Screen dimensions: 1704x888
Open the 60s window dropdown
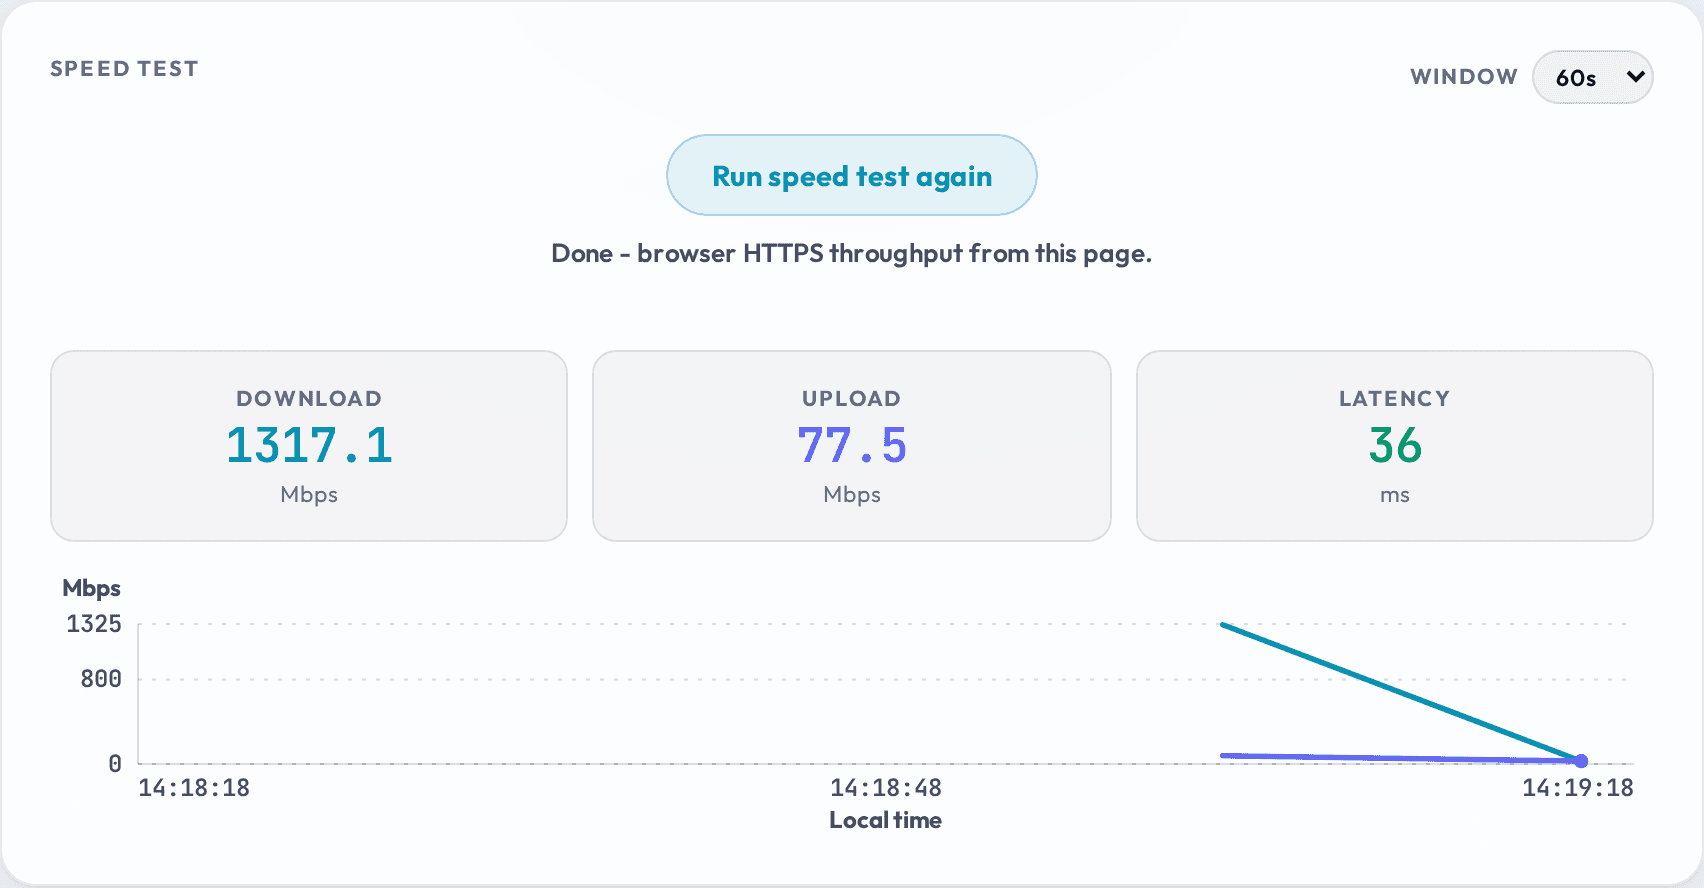pyautogui.click(x=1592, y=77)
